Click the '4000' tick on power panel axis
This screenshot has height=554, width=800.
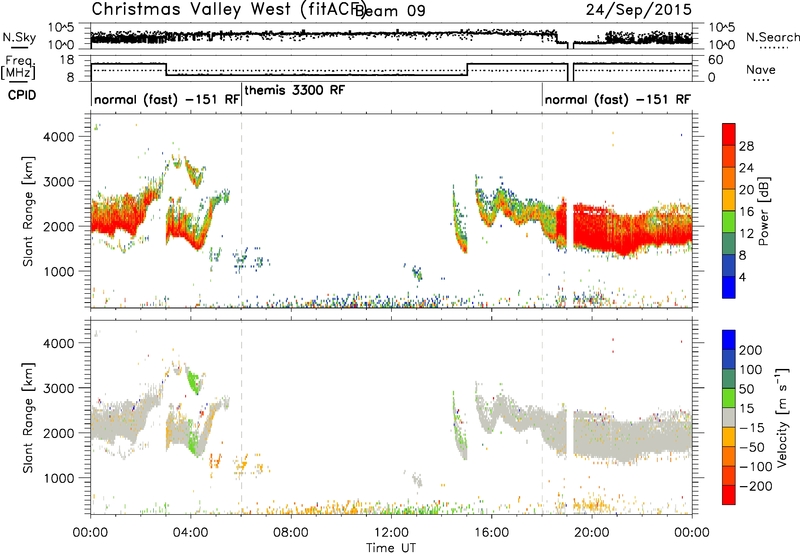pos(58,137)
